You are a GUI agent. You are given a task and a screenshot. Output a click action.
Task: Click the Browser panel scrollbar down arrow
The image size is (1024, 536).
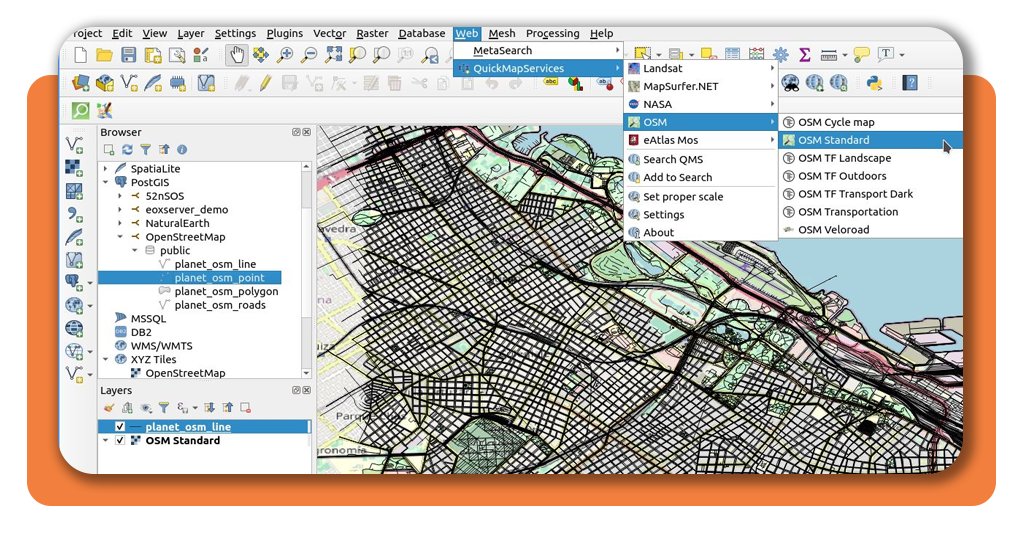(306, 373)
